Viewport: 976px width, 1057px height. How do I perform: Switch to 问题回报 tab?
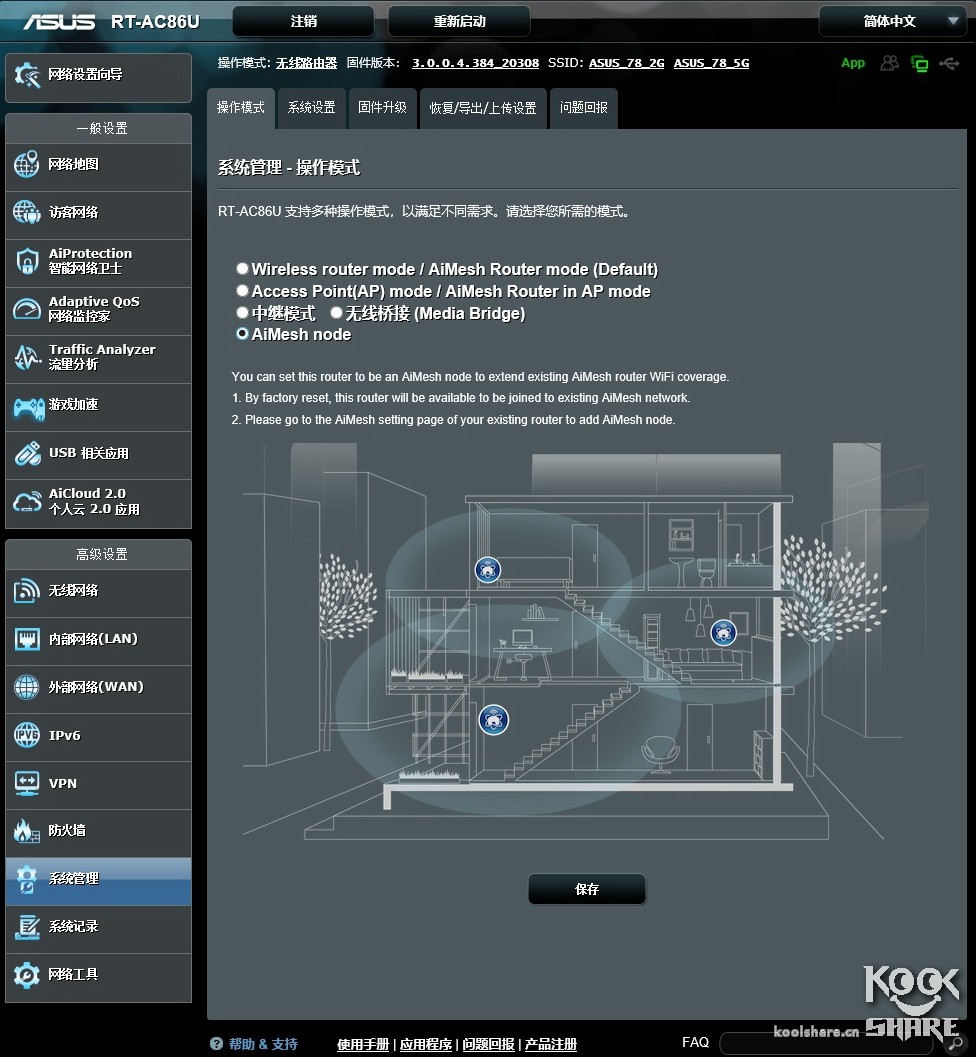point(584,108)
